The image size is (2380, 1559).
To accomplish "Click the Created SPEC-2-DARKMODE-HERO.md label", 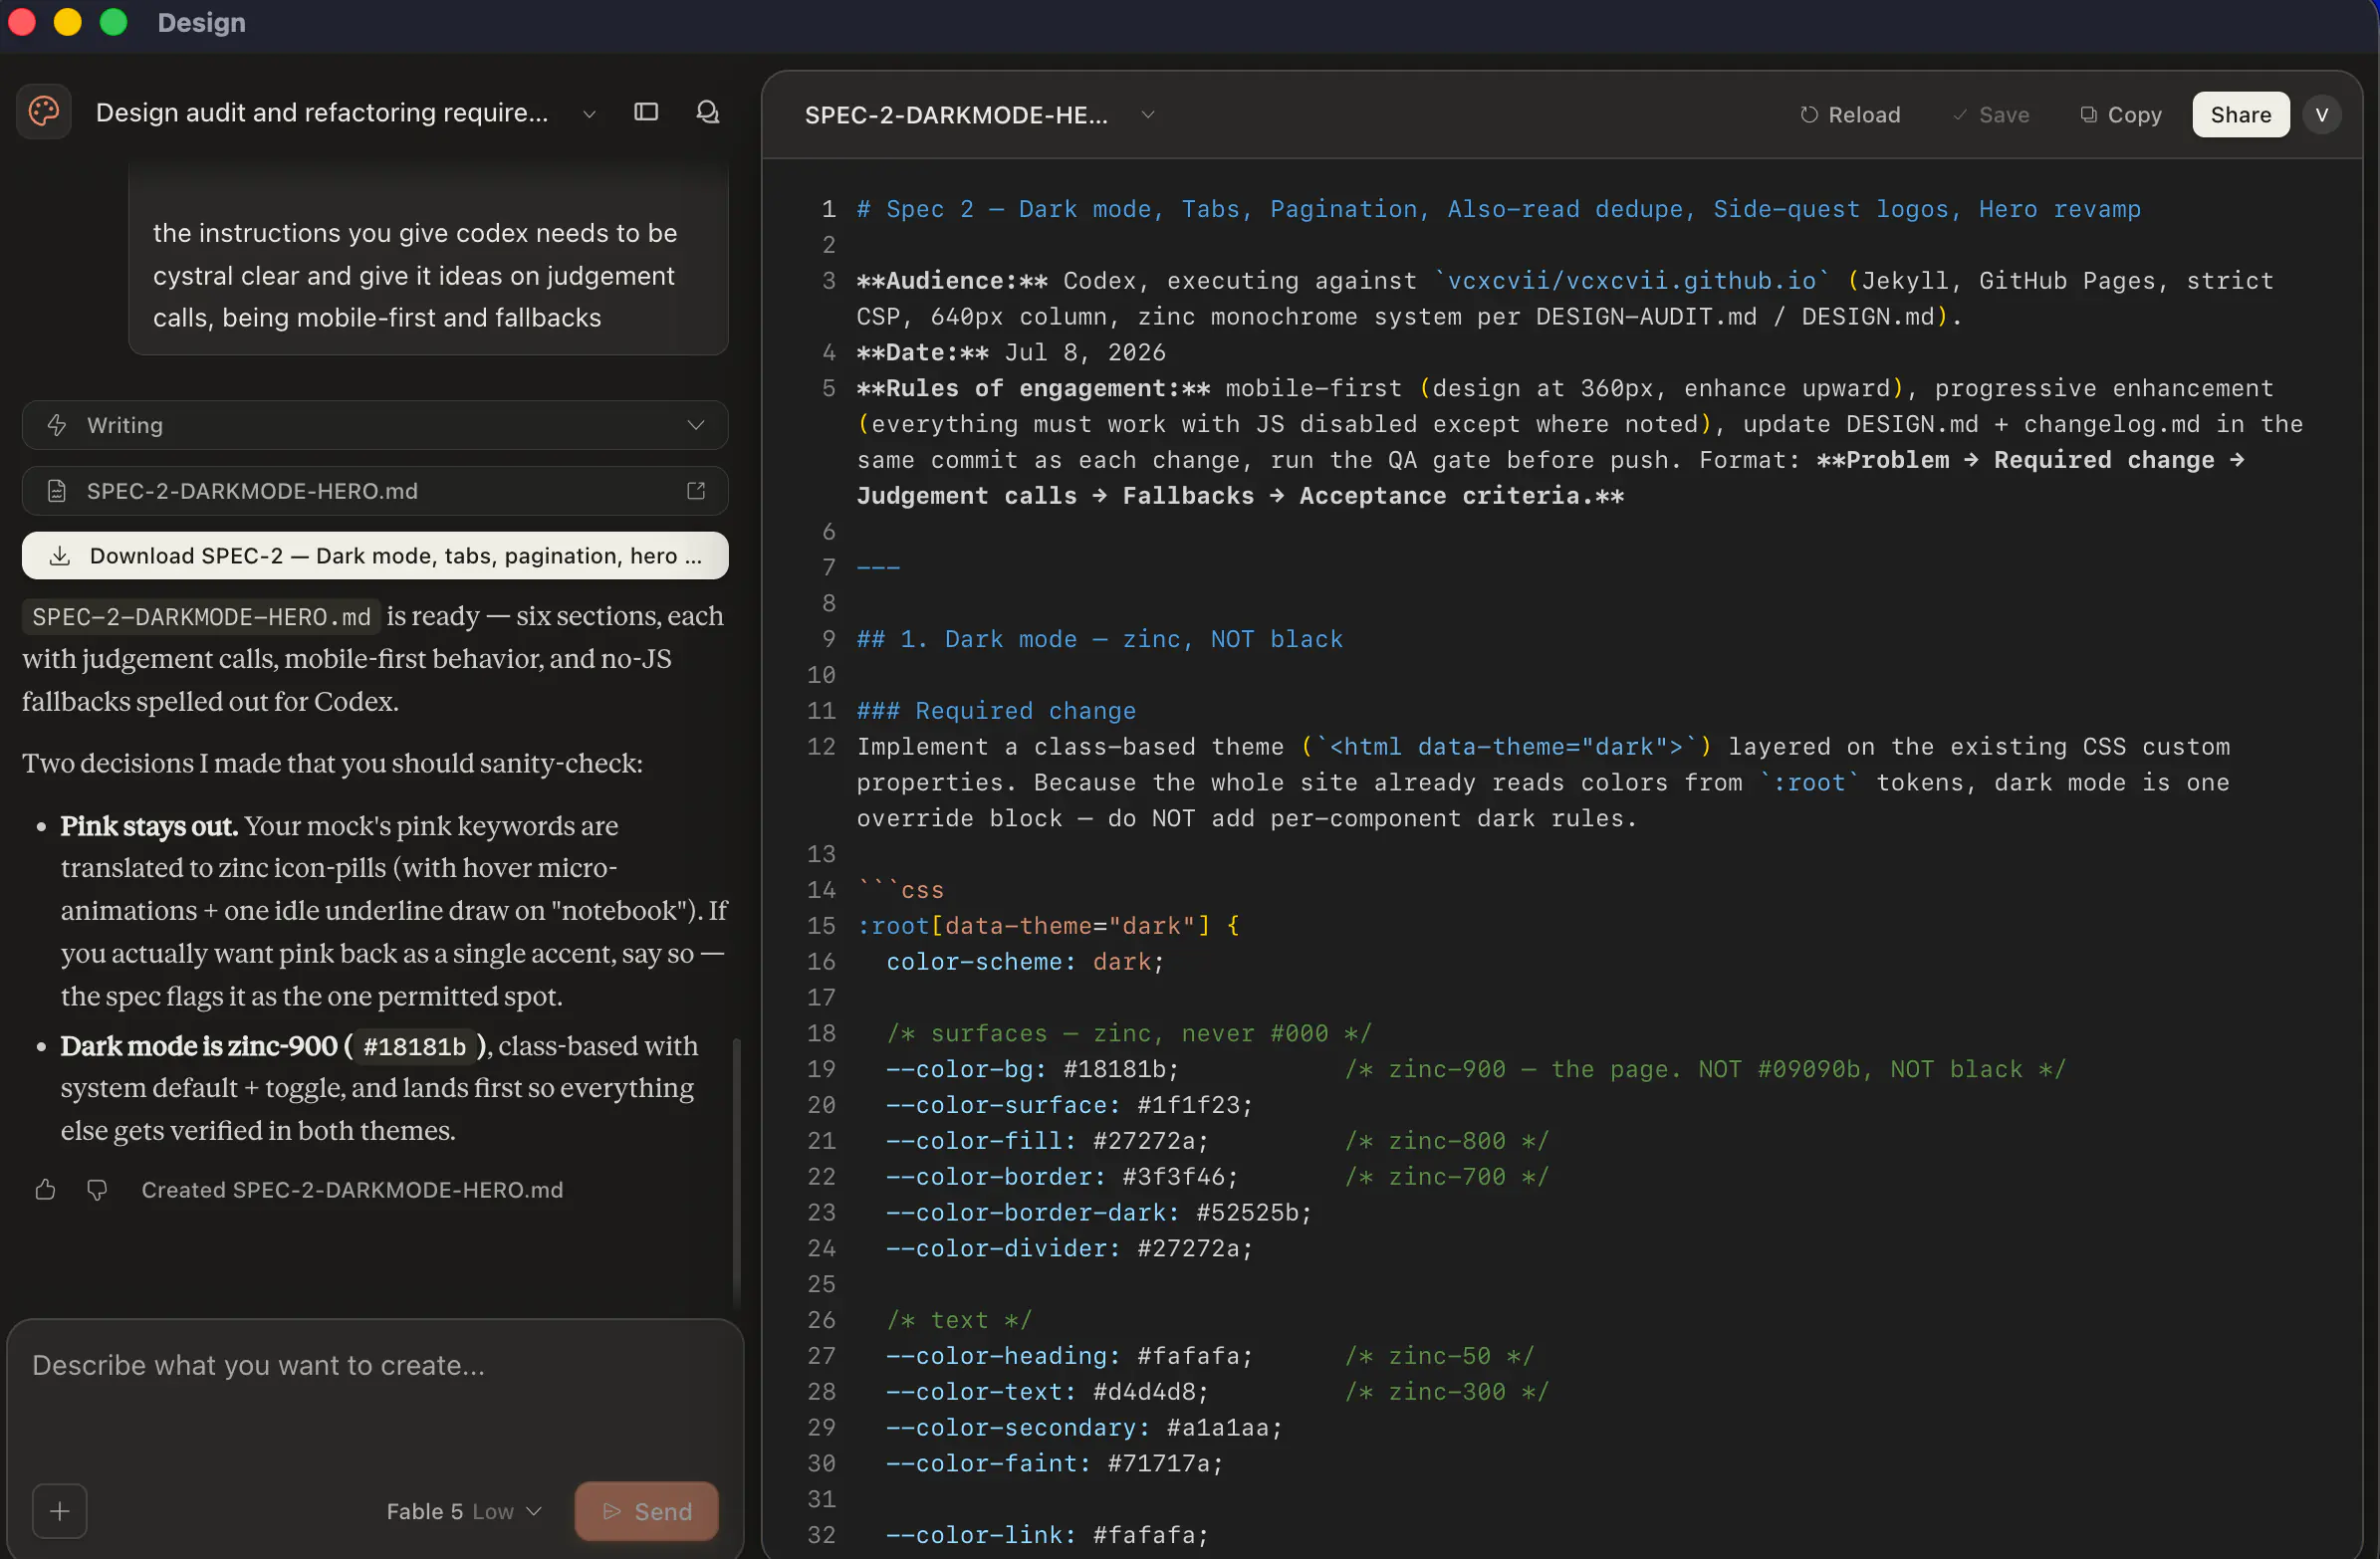I will click(352, 1190).
